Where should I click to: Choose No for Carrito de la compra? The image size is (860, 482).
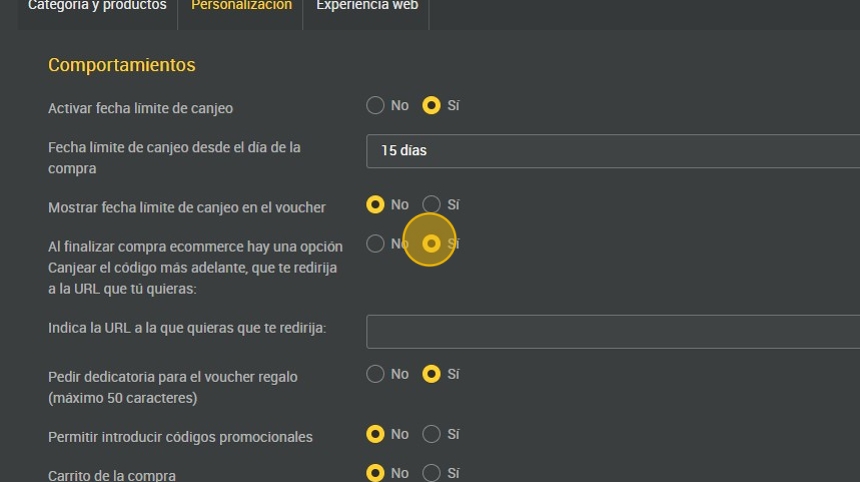point(376,473)
